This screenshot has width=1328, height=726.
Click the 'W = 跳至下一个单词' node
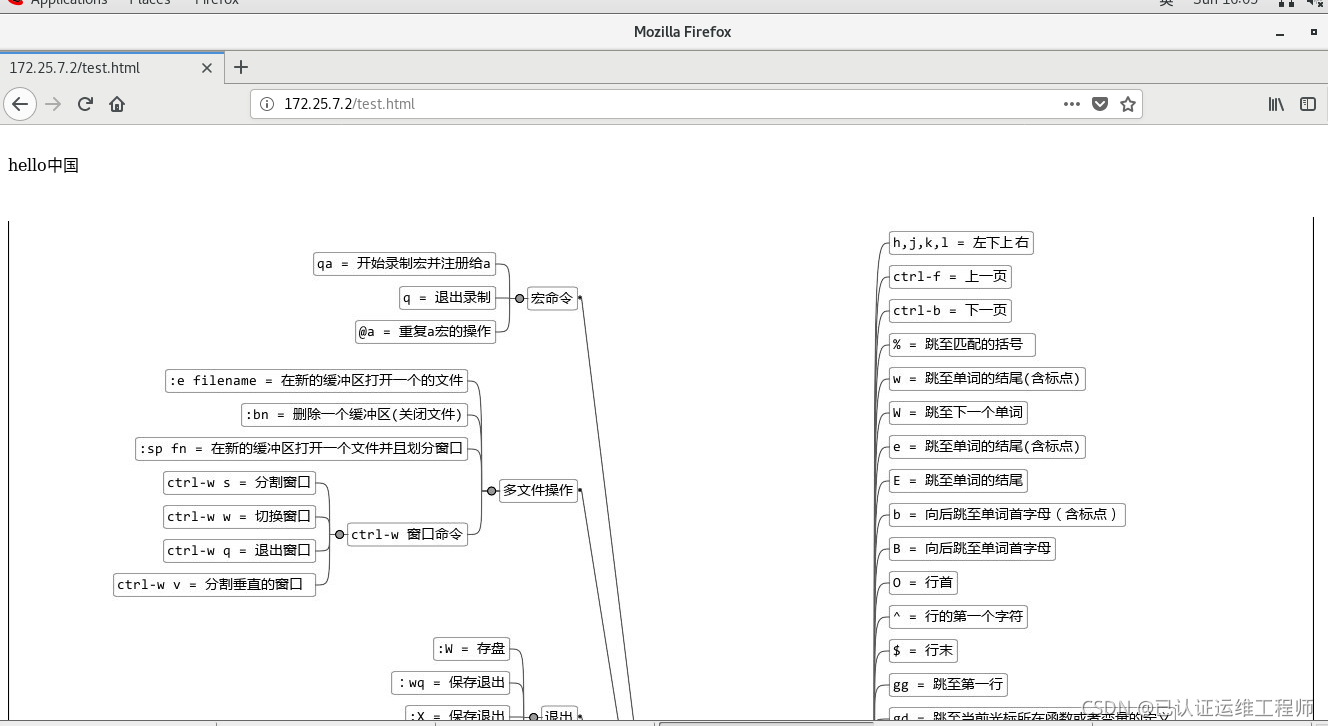click(x=958, y=413)
